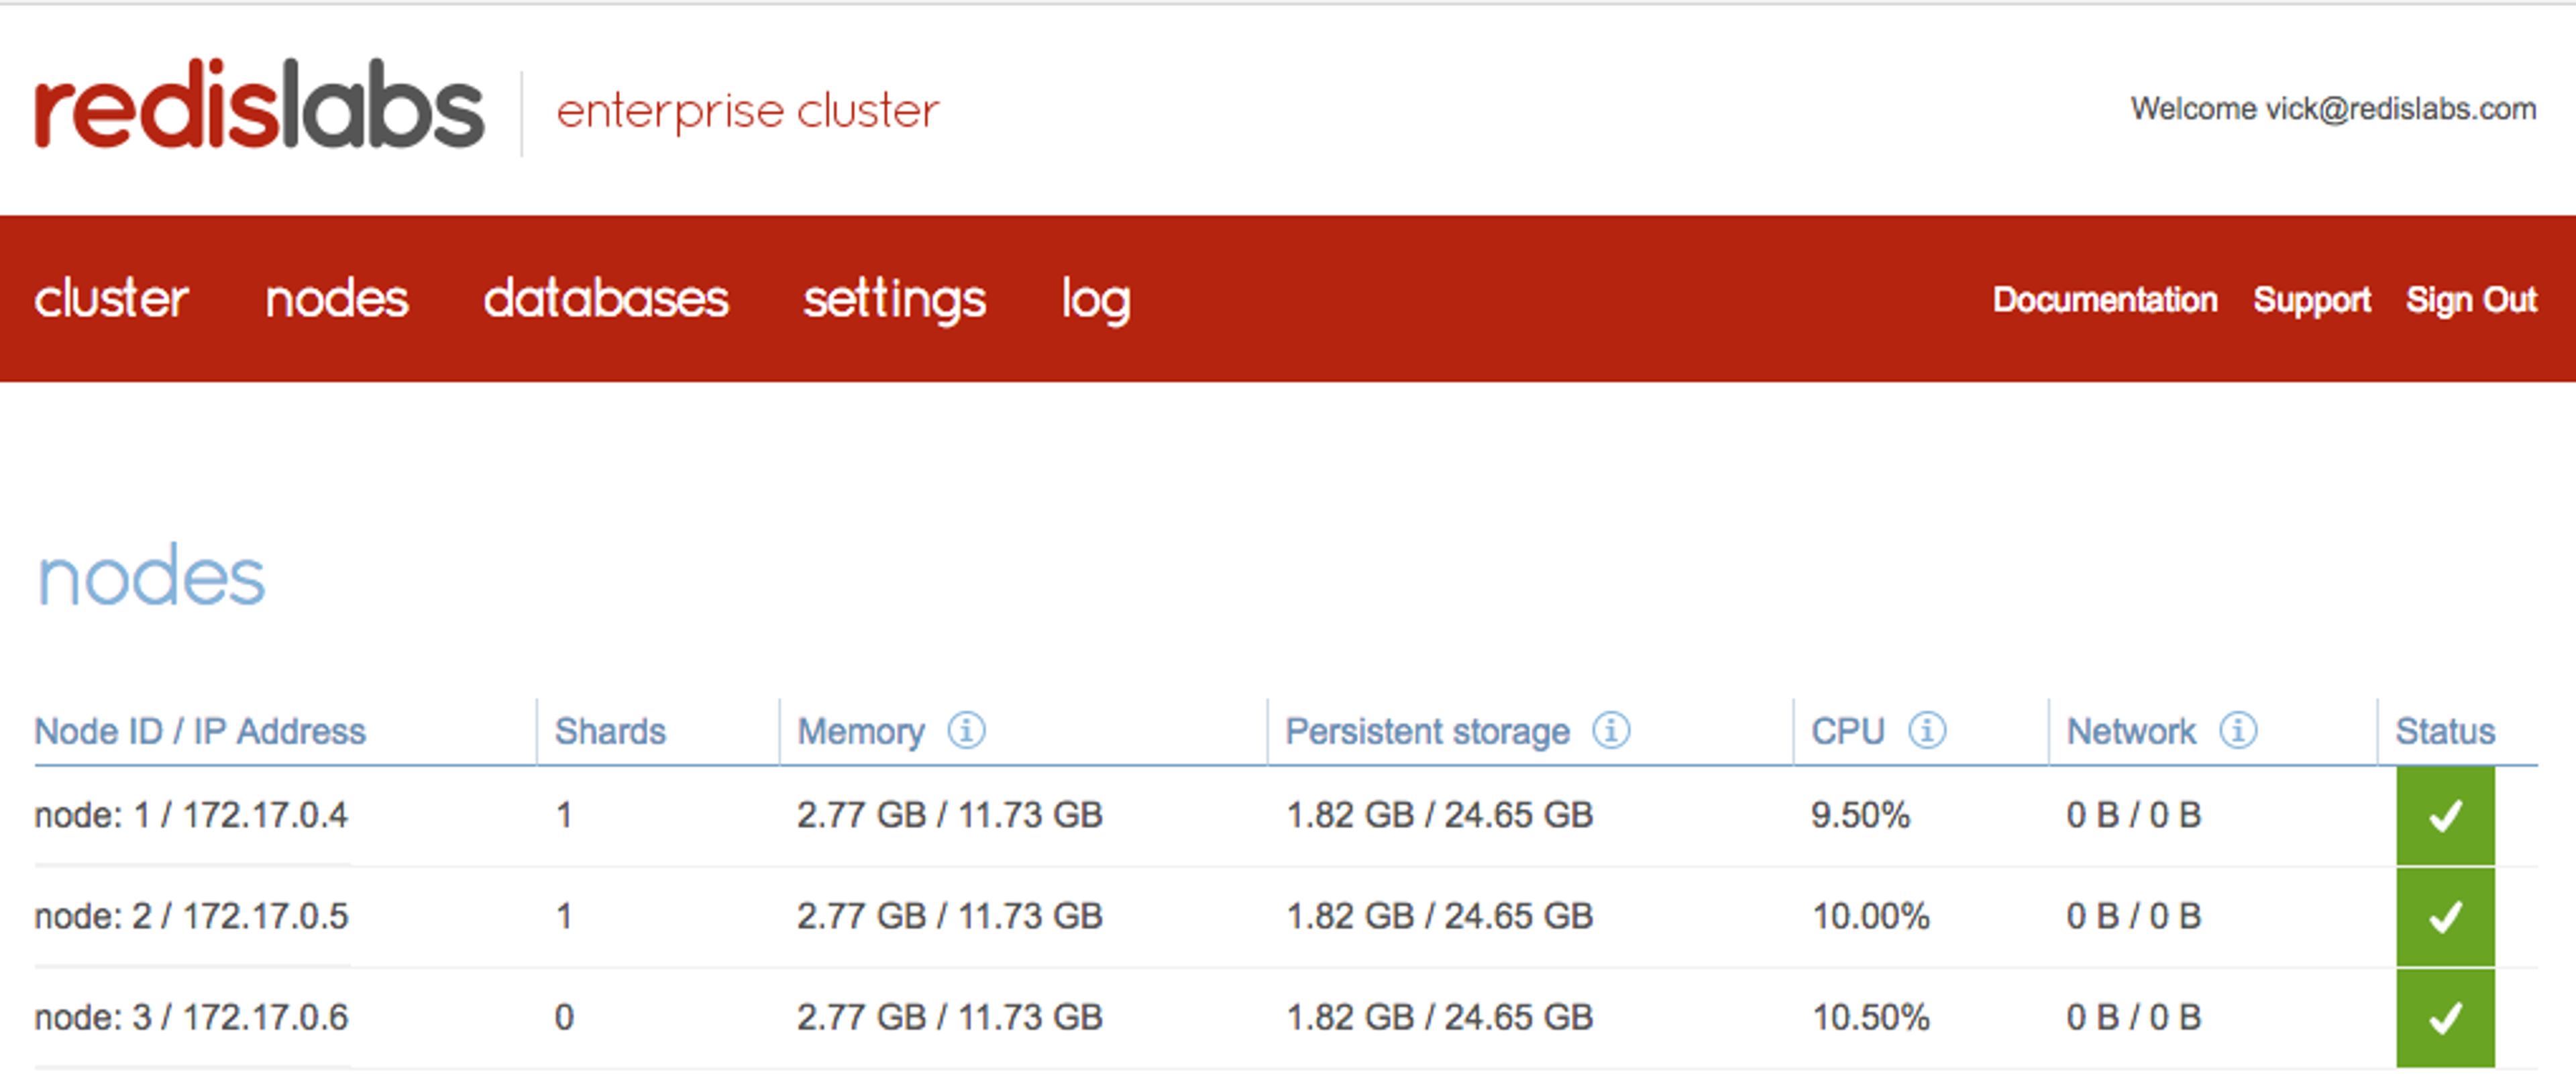
Task: Select node 1 at 172.17.0.4
Action: 191,816
